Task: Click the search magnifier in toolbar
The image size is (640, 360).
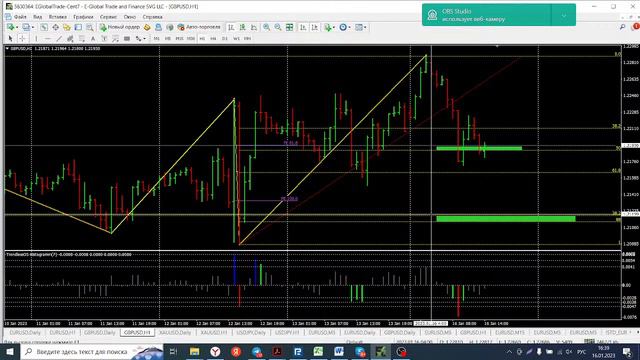Action: [622, 27]
